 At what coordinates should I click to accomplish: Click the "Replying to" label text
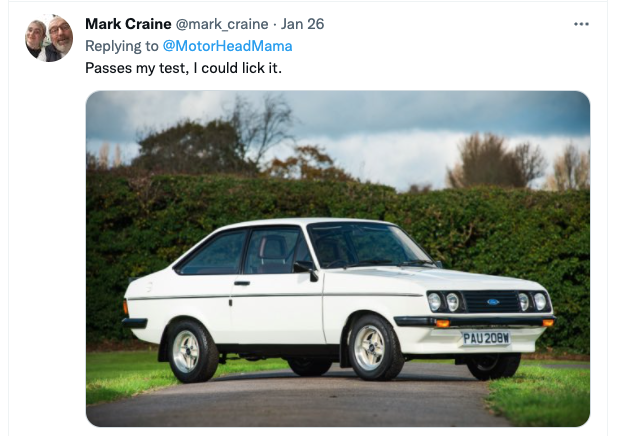tap(120, 46)
